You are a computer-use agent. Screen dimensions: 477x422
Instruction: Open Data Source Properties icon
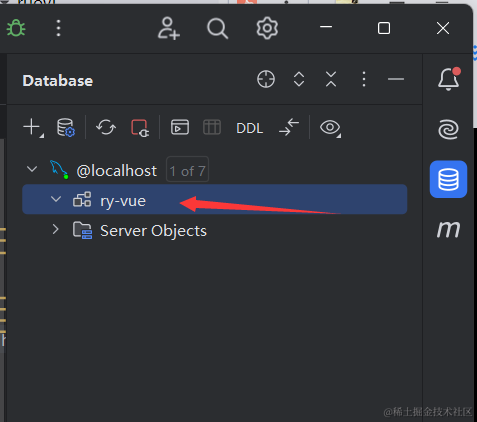66,127
